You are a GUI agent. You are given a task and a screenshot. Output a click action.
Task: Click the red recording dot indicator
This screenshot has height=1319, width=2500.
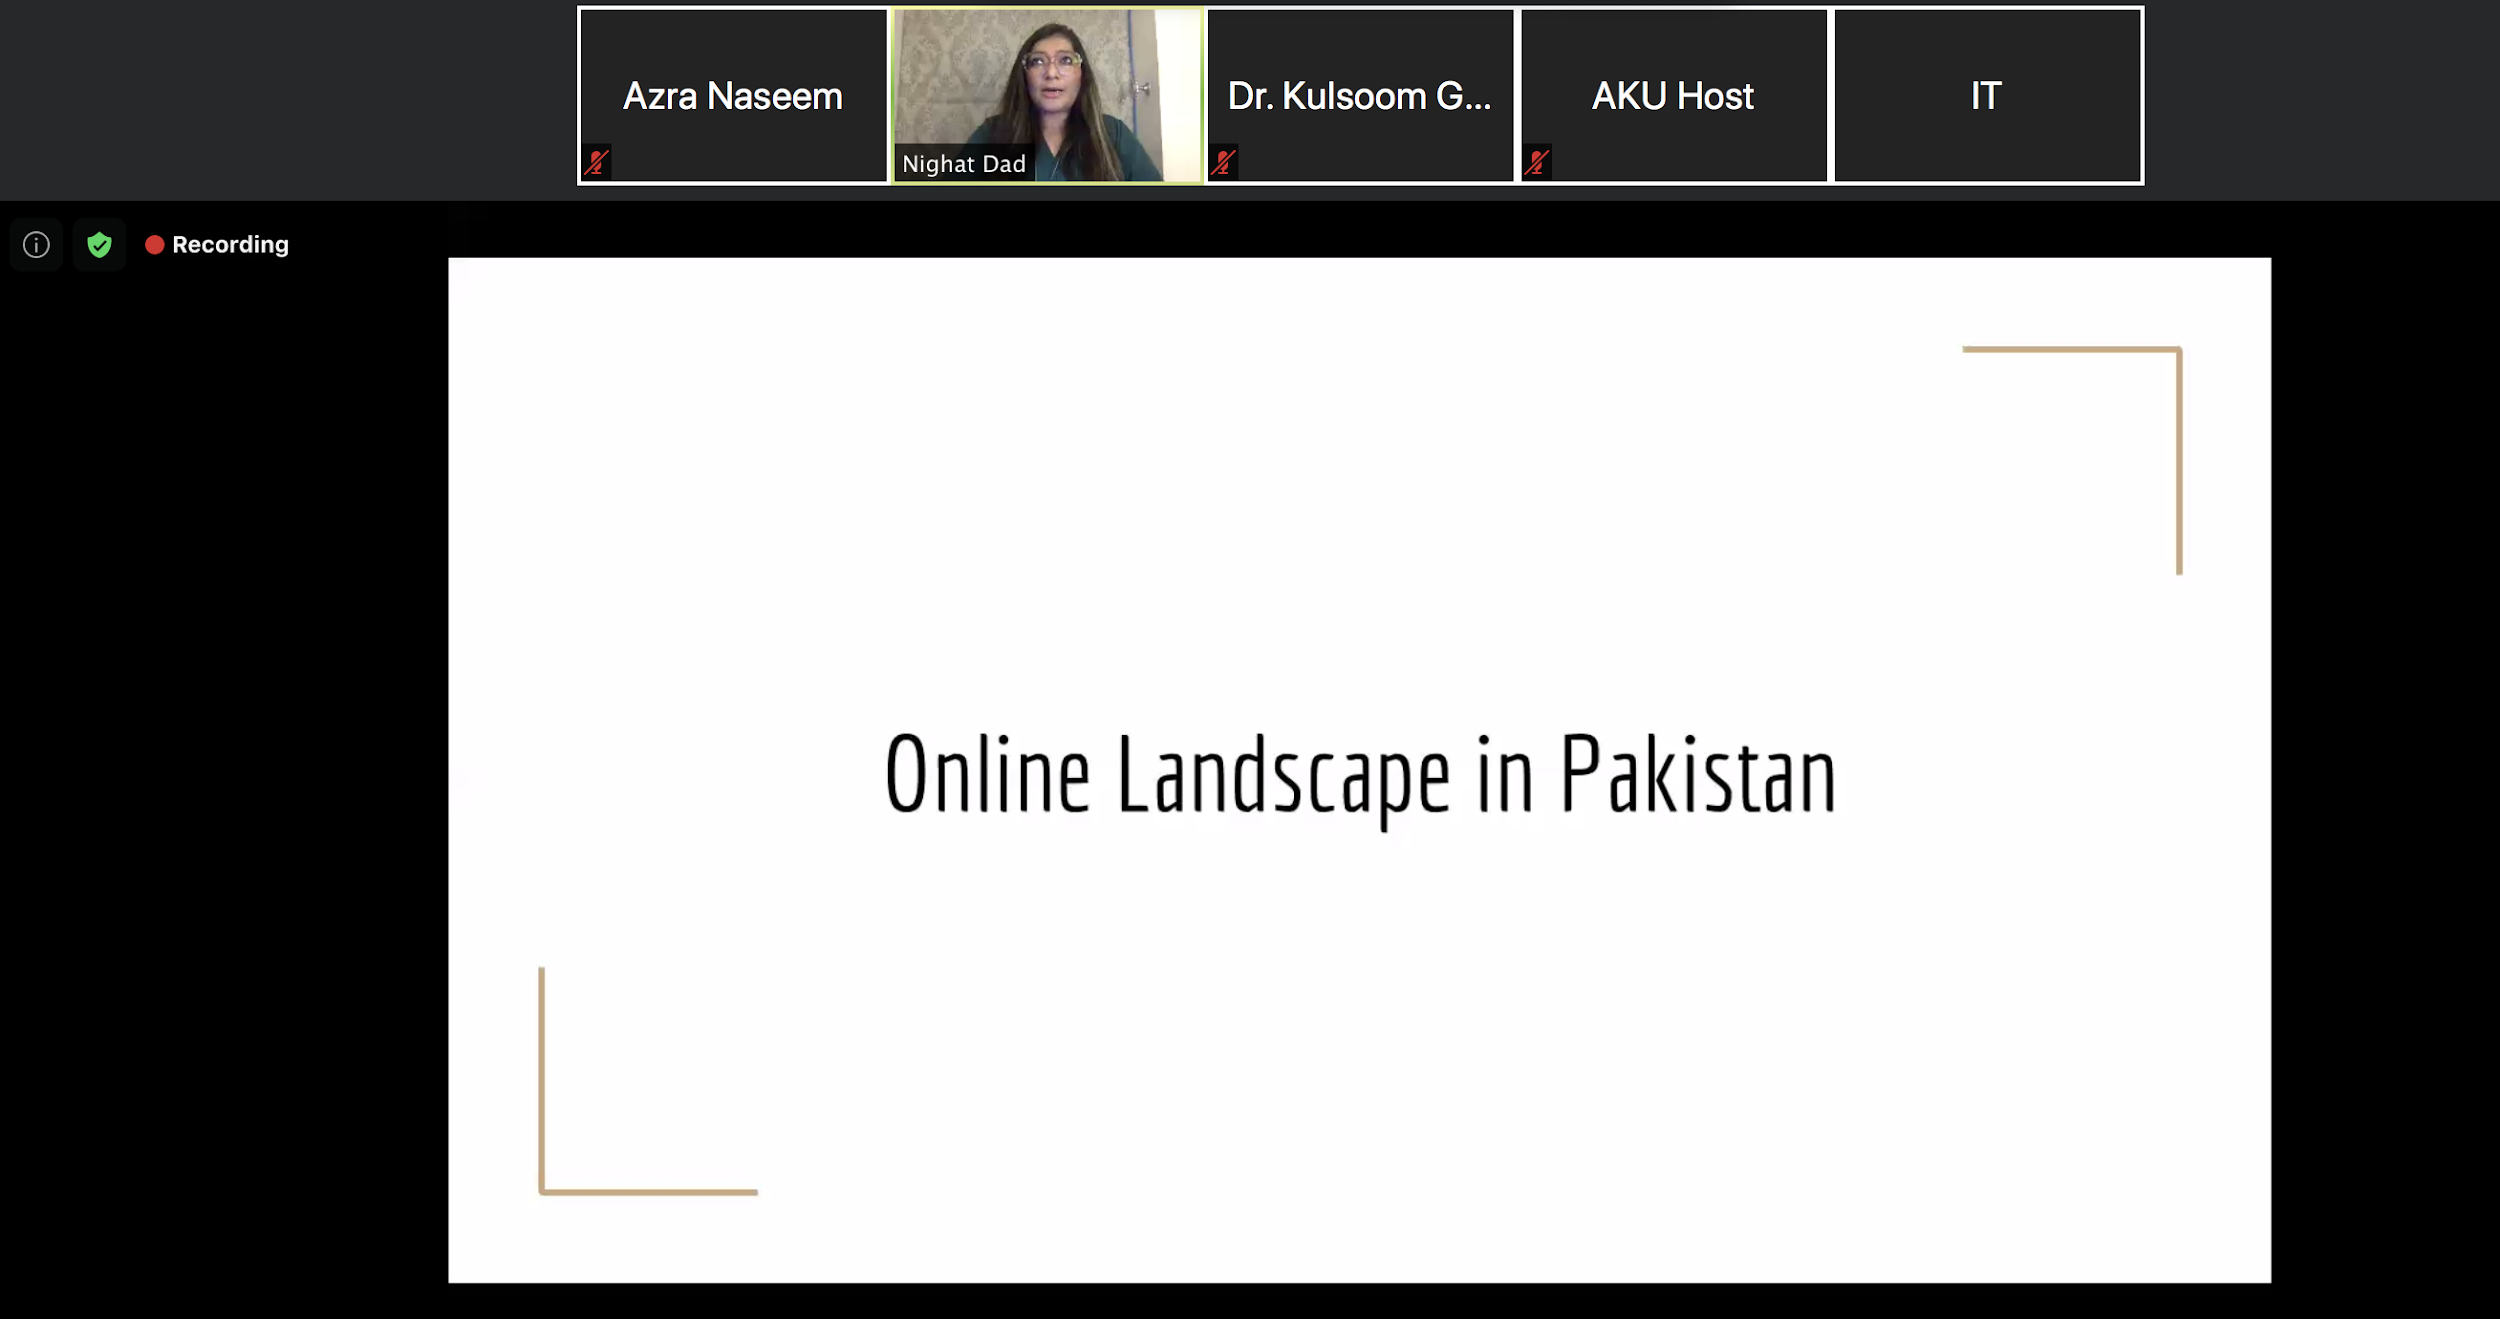pos(154,245)
